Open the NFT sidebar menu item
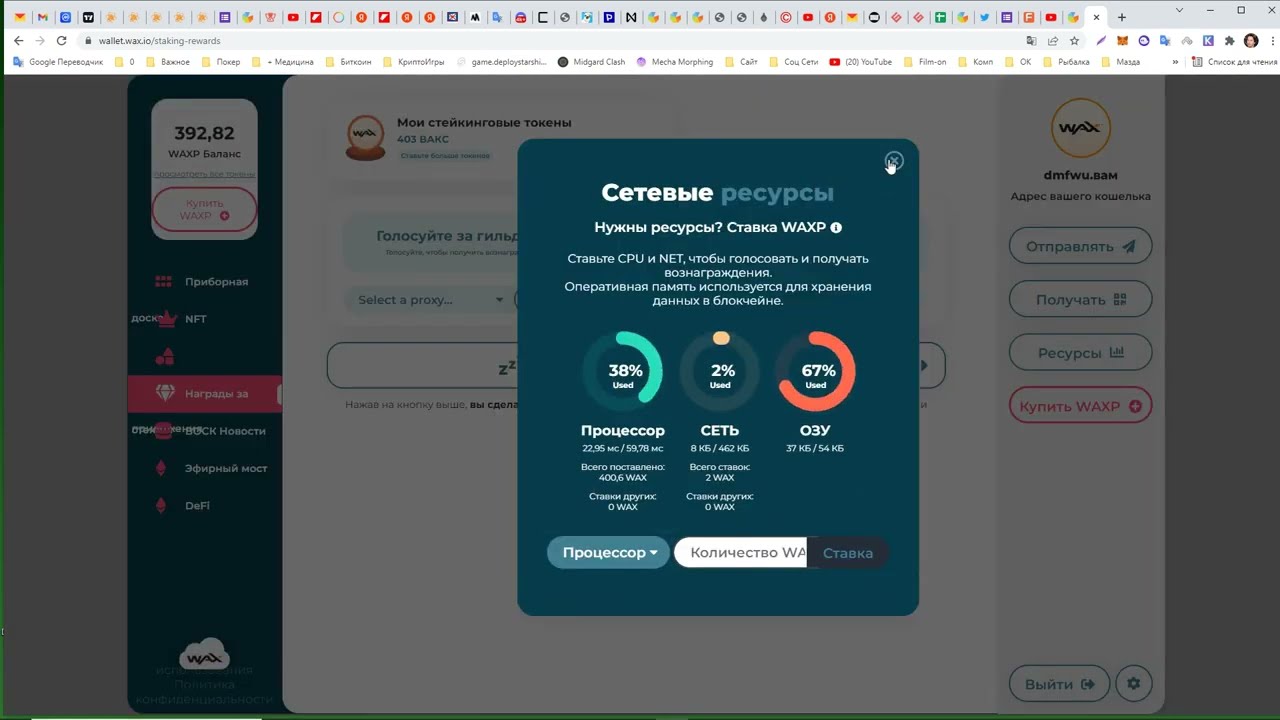Image resolution: width=1280 pixels, height=720 pixels. (x=196, y=319)
